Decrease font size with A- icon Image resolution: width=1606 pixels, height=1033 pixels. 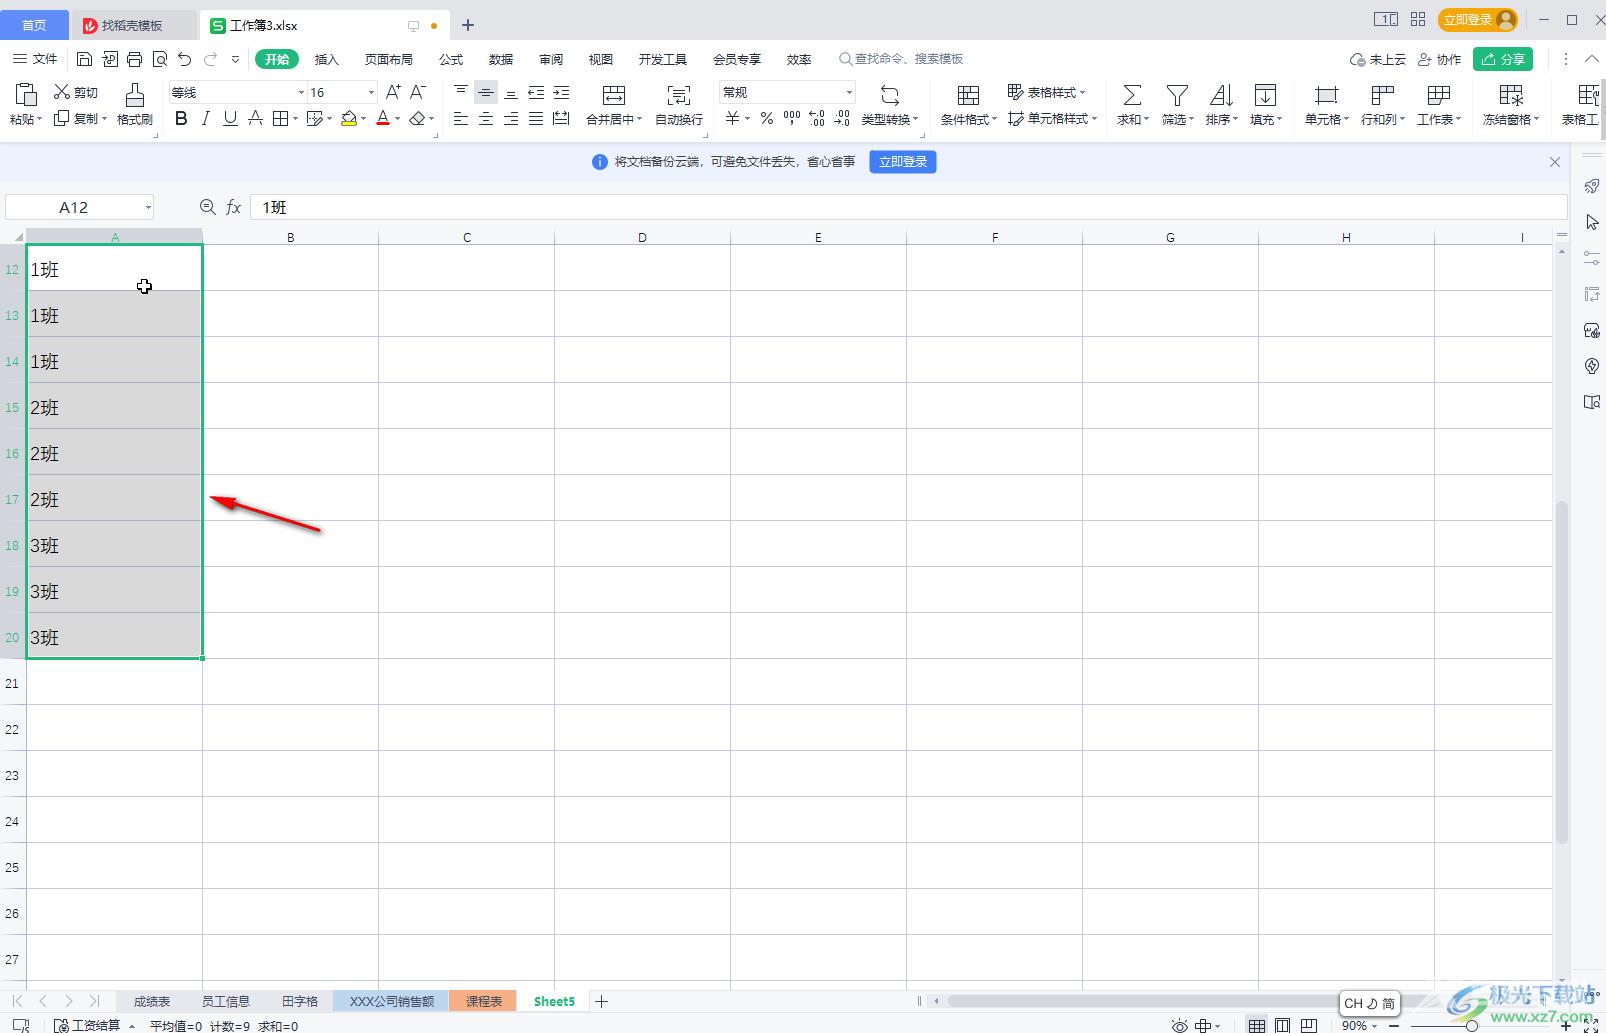coord(418,92)
